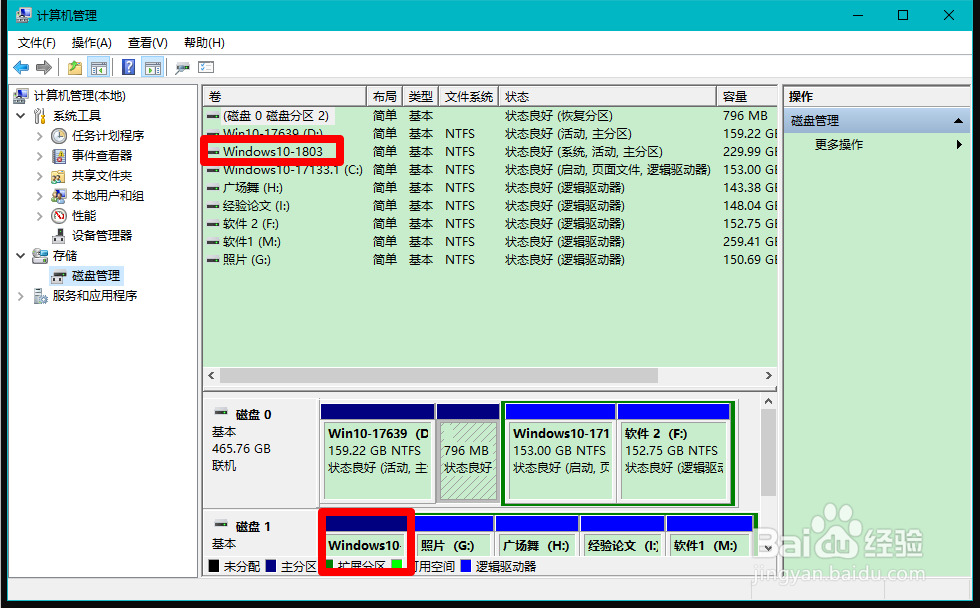Click the black 未分配 legend swatch
The image size is (980, 608).
point(214,566)
